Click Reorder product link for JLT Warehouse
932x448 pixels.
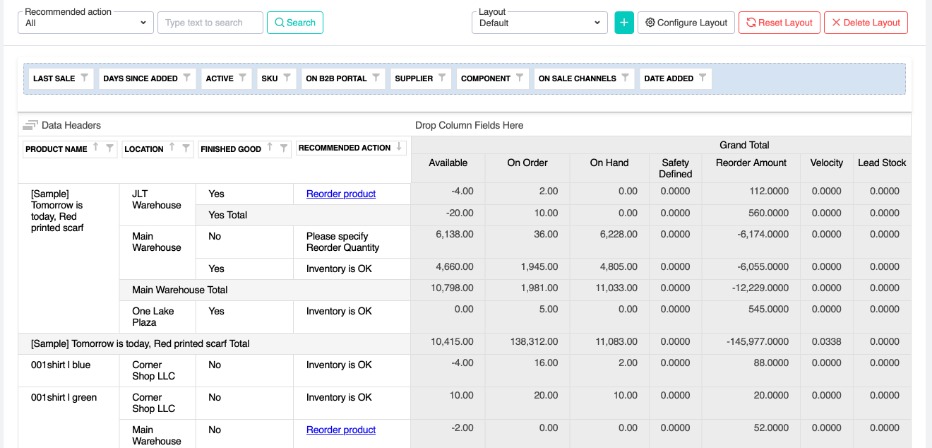point(341,193)
